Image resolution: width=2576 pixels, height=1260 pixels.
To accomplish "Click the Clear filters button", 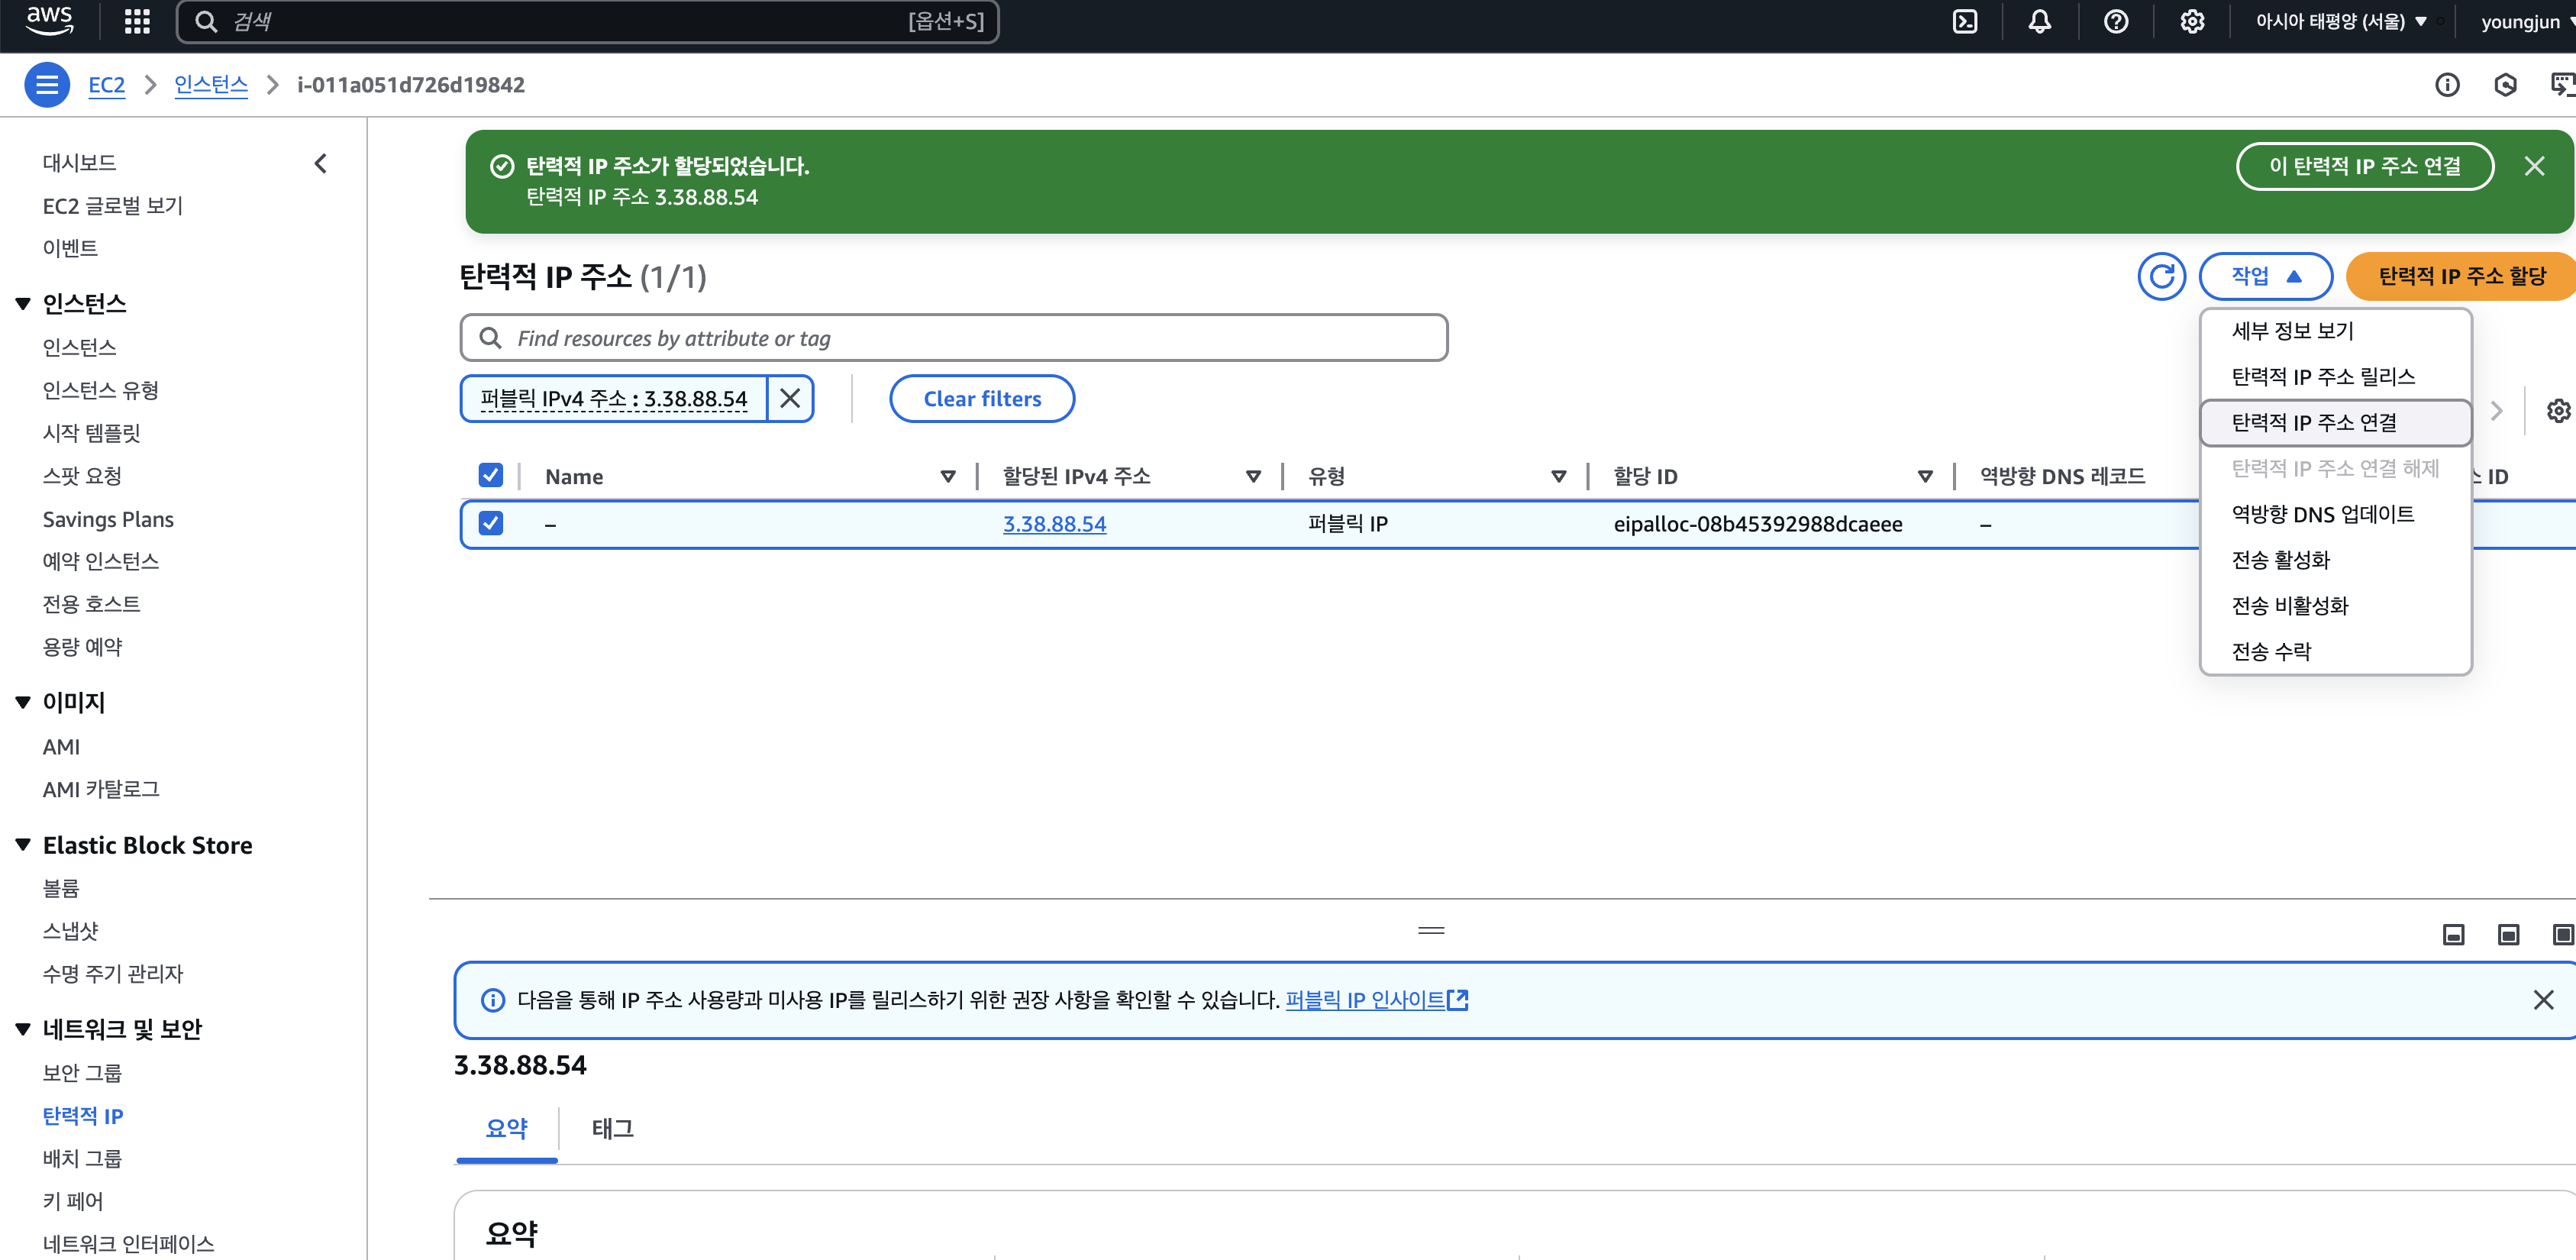I will pyautogui.click(x=981, y=399).
